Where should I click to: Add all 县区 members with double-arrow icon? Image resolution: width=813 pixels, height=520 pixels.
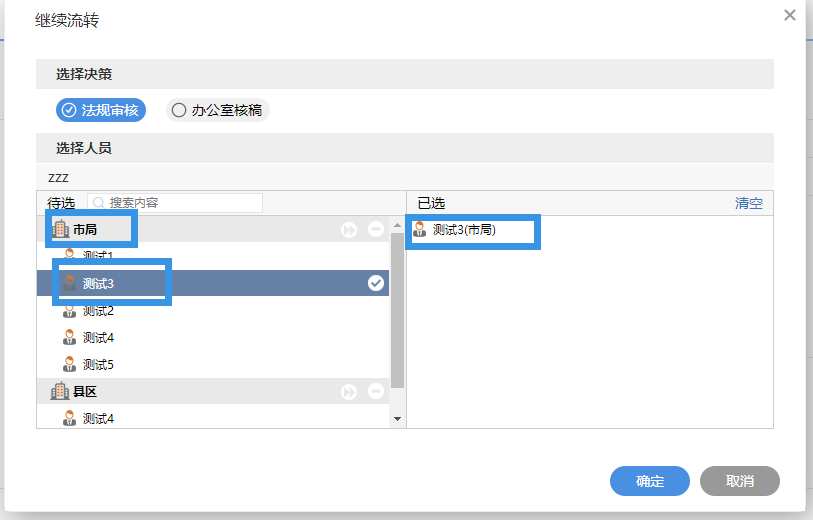point(349,392)
